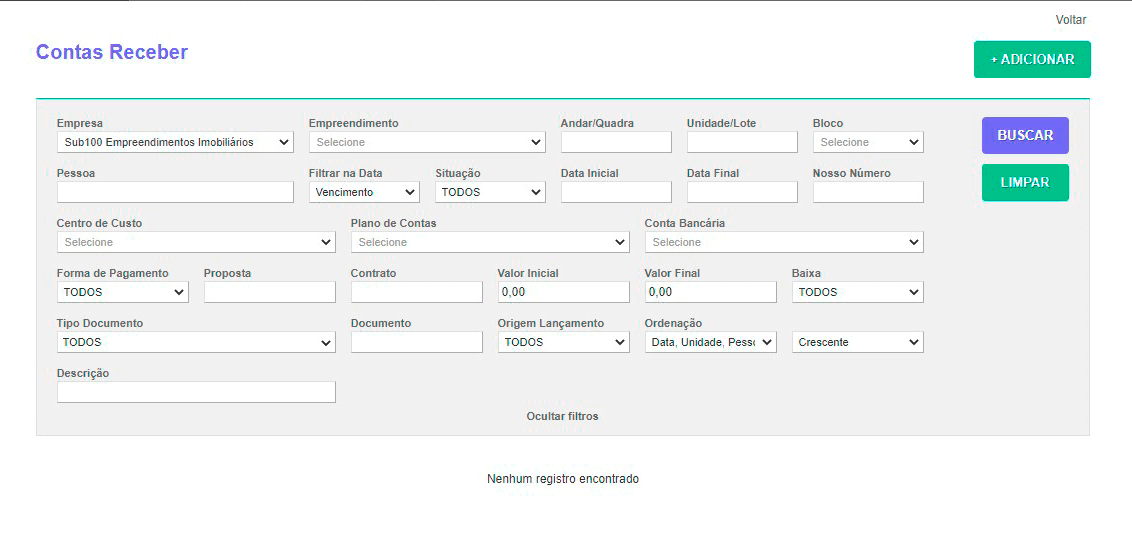Clear filters with the LIMPAR button
The image size is (1132, 539).
pos(1025,183)
